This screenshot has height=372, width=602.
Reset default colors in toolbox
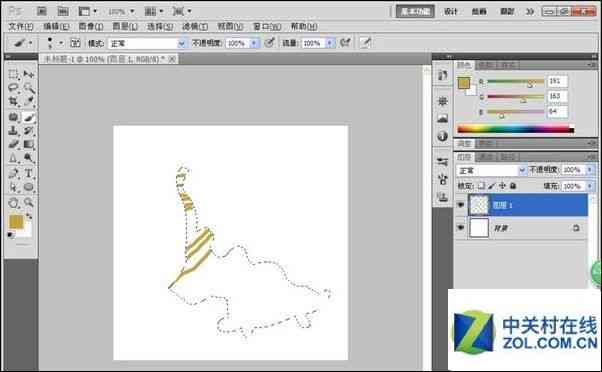tap(11, 235)
